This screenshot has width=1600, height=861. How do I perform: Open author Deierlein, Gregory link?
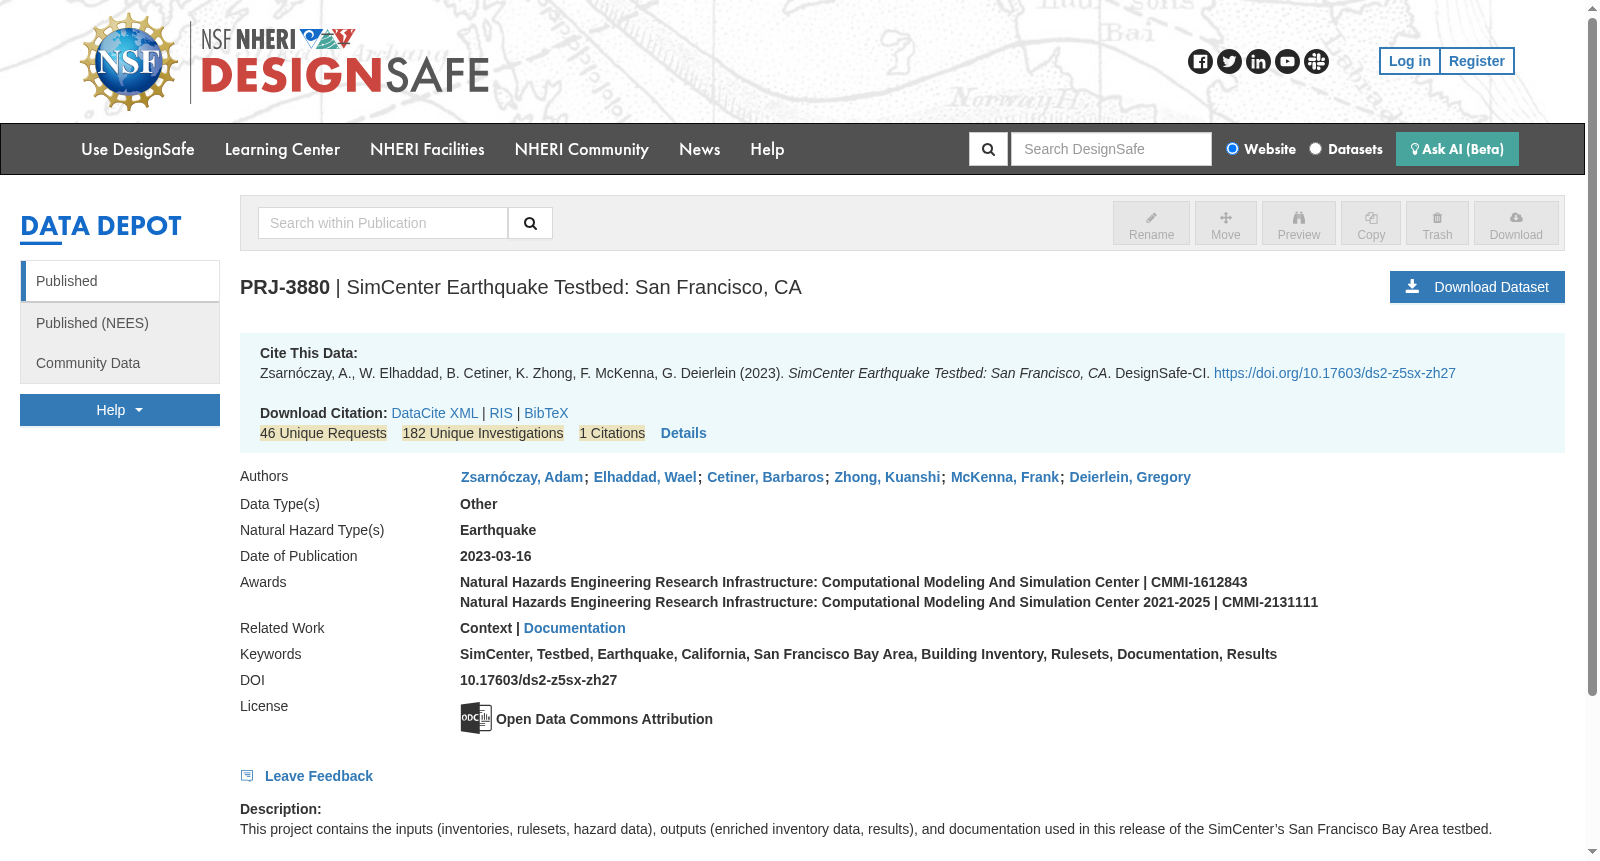tap(1130, 477)
